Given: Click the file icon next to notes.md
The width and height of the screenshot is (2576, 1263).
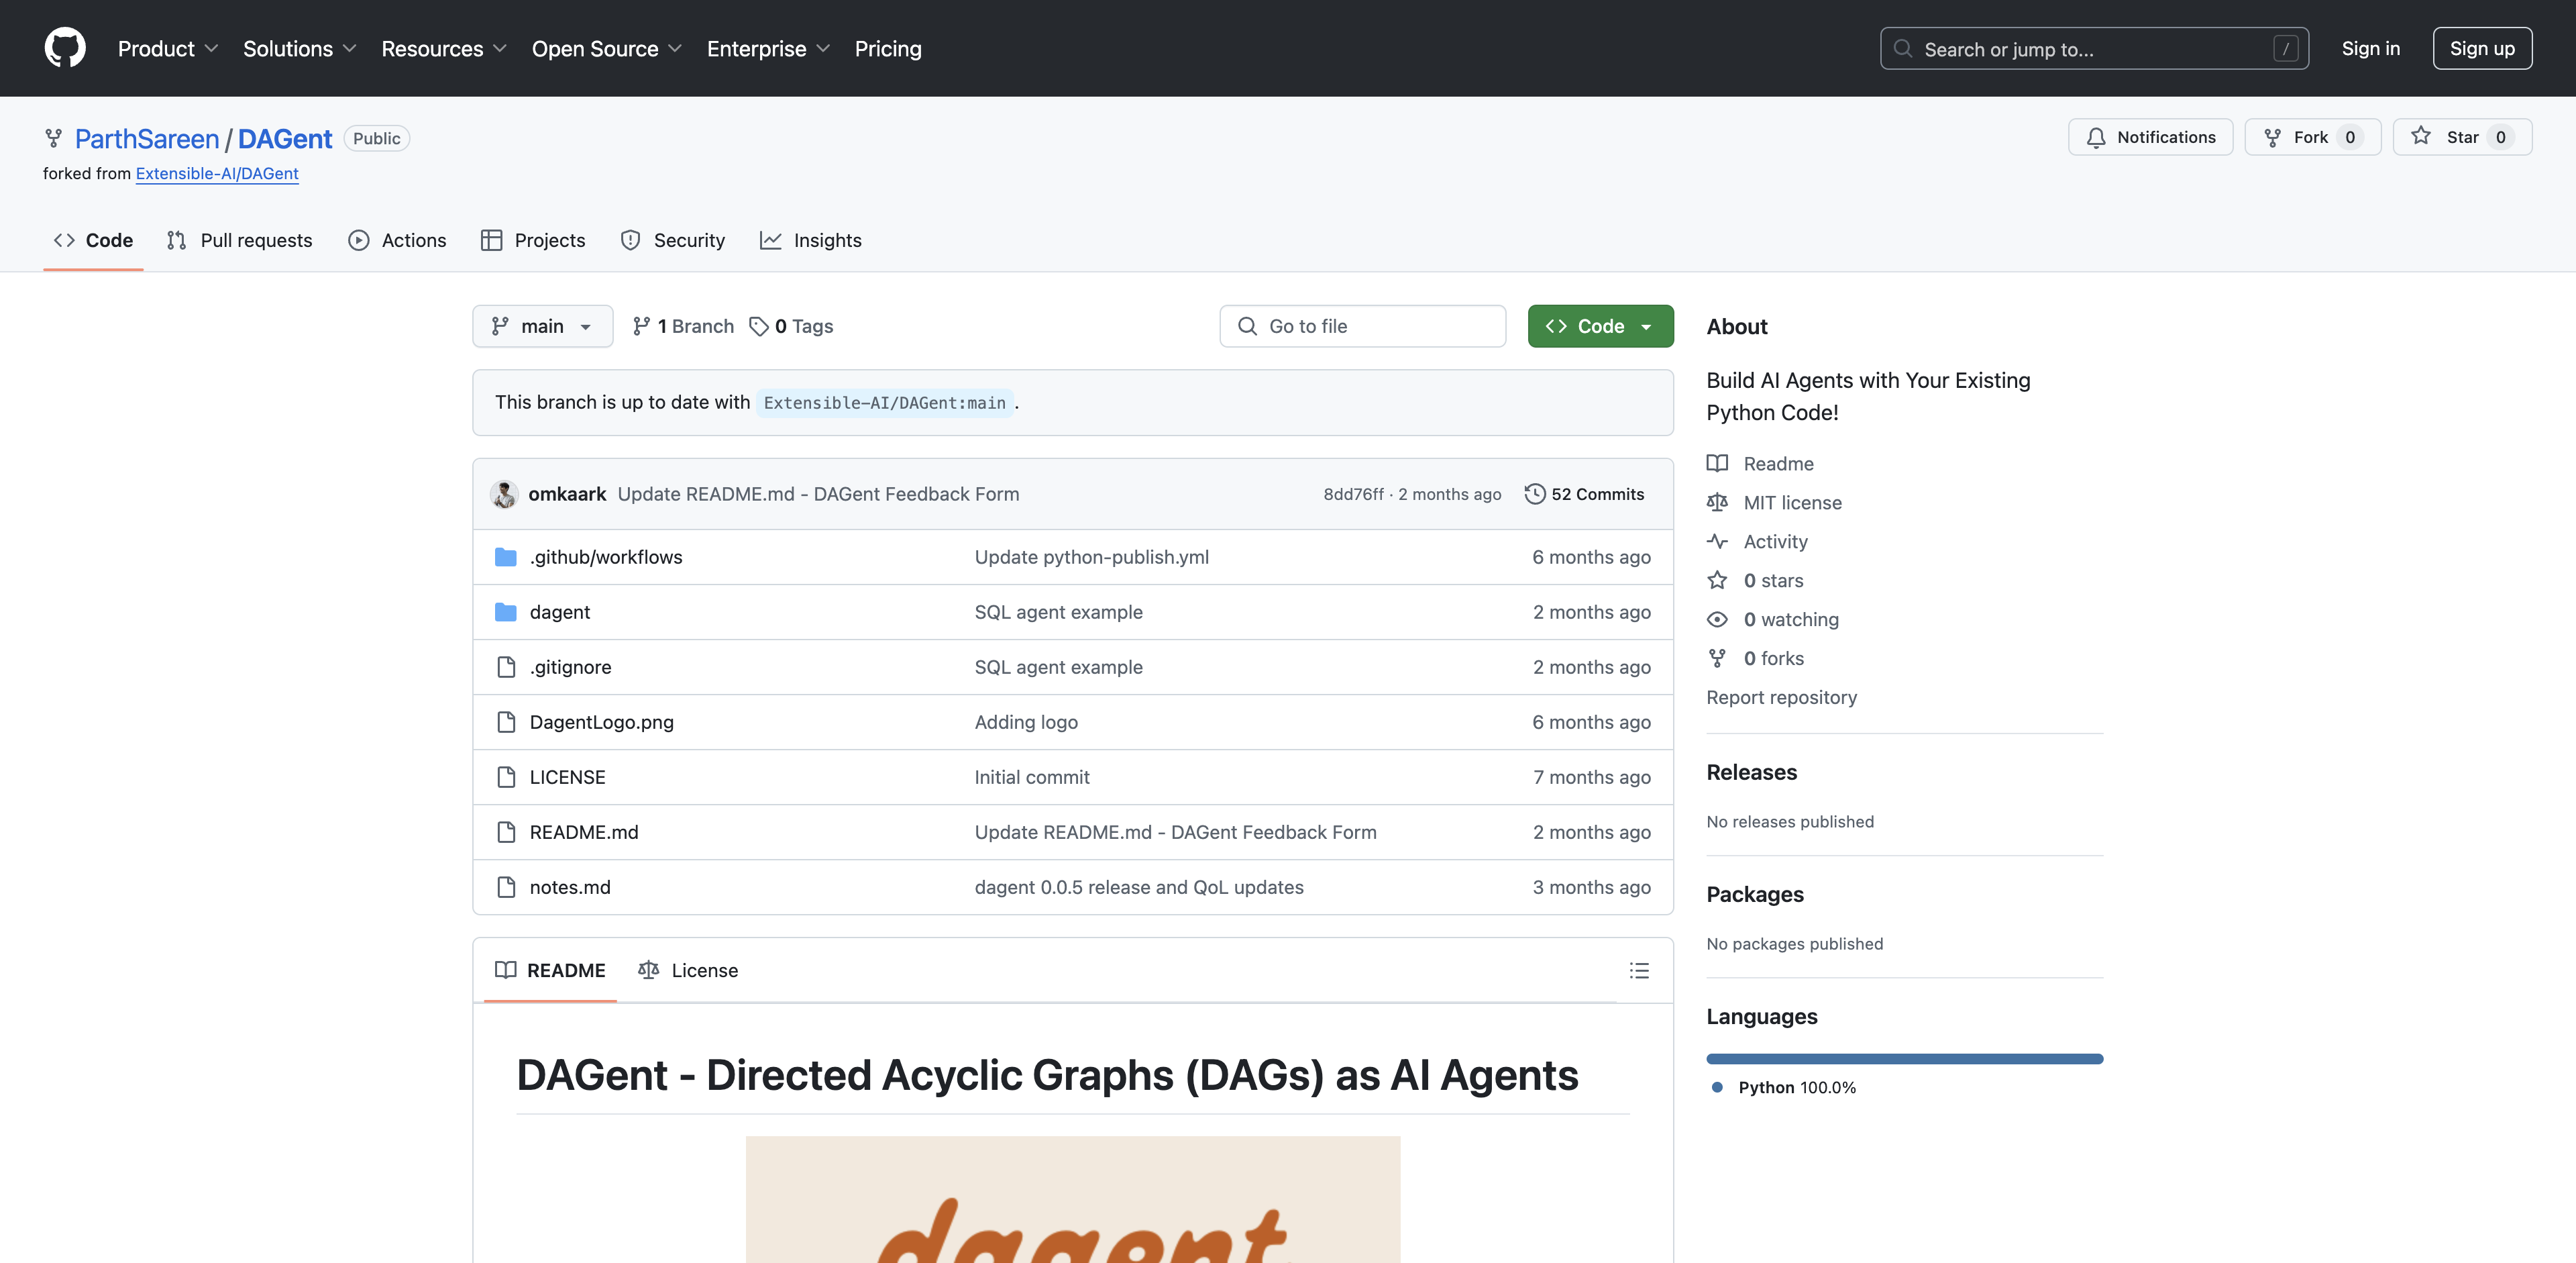Looking at the screenshot, I should coord(506,887).
